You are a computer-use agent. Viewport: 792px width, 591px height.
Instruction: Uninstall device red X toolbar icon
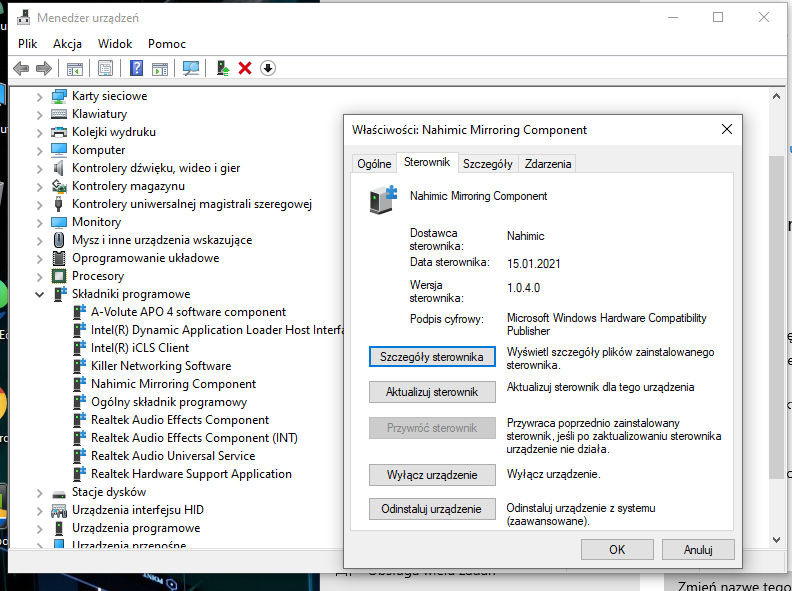(245, 68)
